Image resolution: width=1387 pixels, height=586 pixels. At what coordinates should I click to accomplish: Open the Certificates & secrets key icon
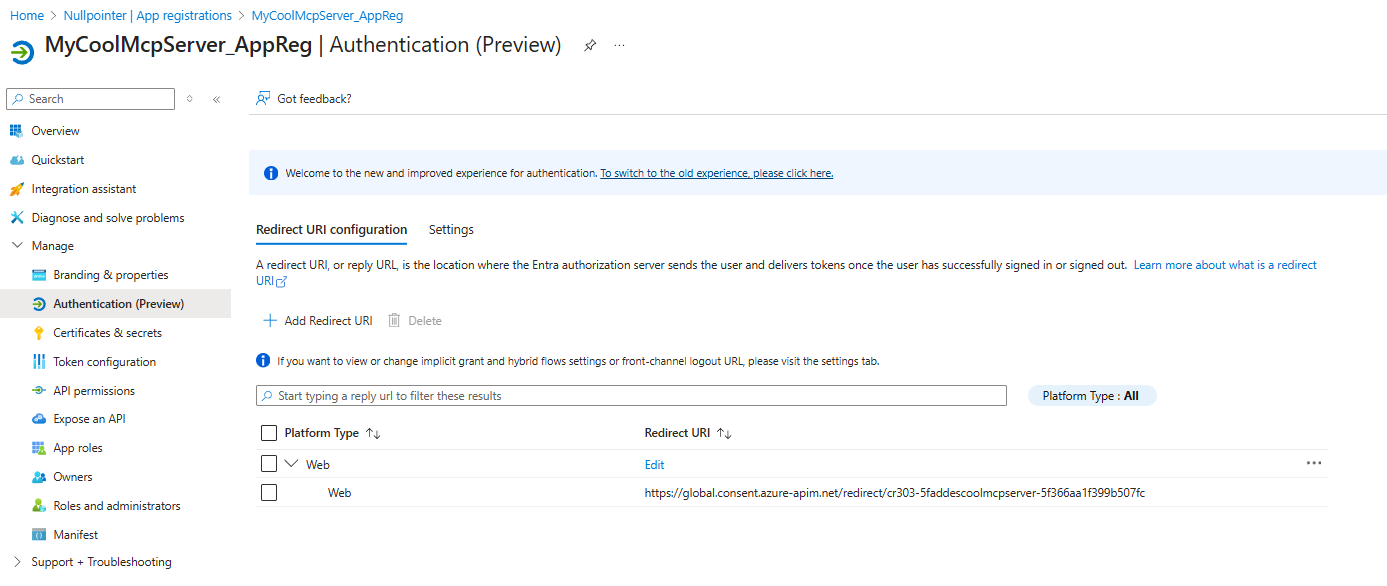click(39, 333)
